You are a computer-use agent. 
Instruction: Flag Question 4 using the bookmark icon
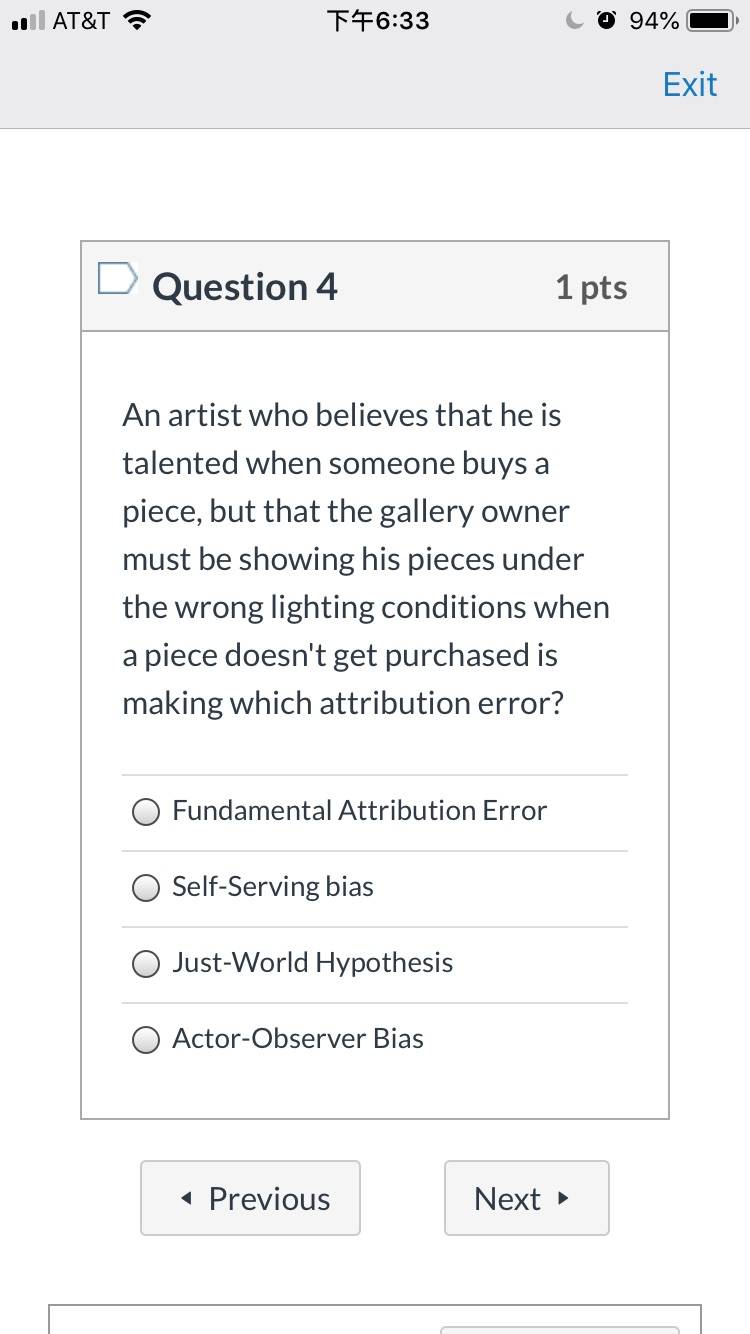115,279
